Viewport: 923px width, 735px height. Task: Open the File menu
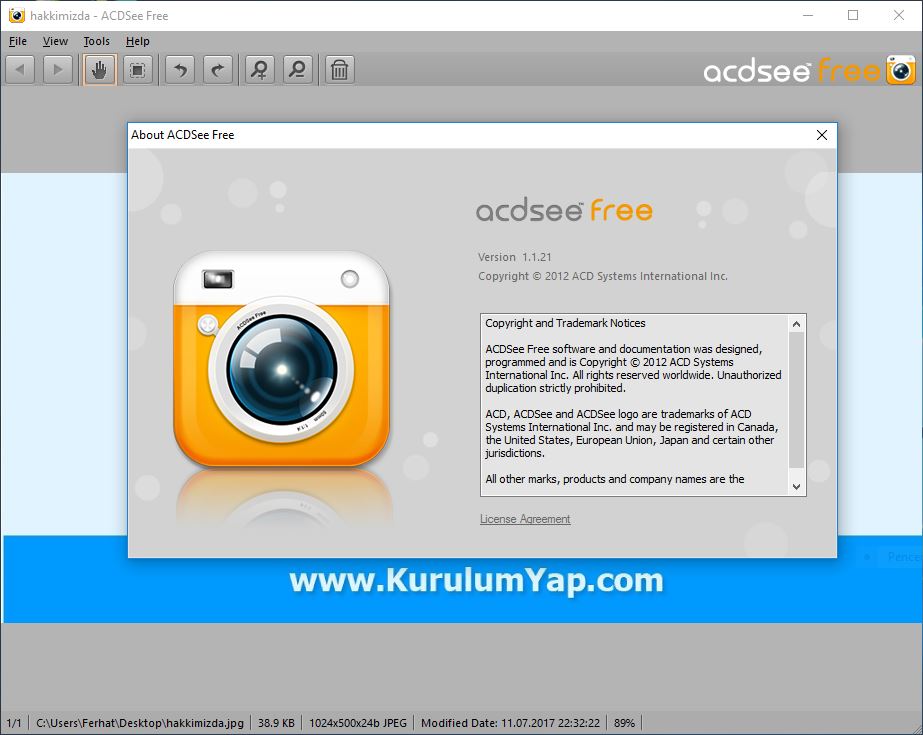click(18, 41)
